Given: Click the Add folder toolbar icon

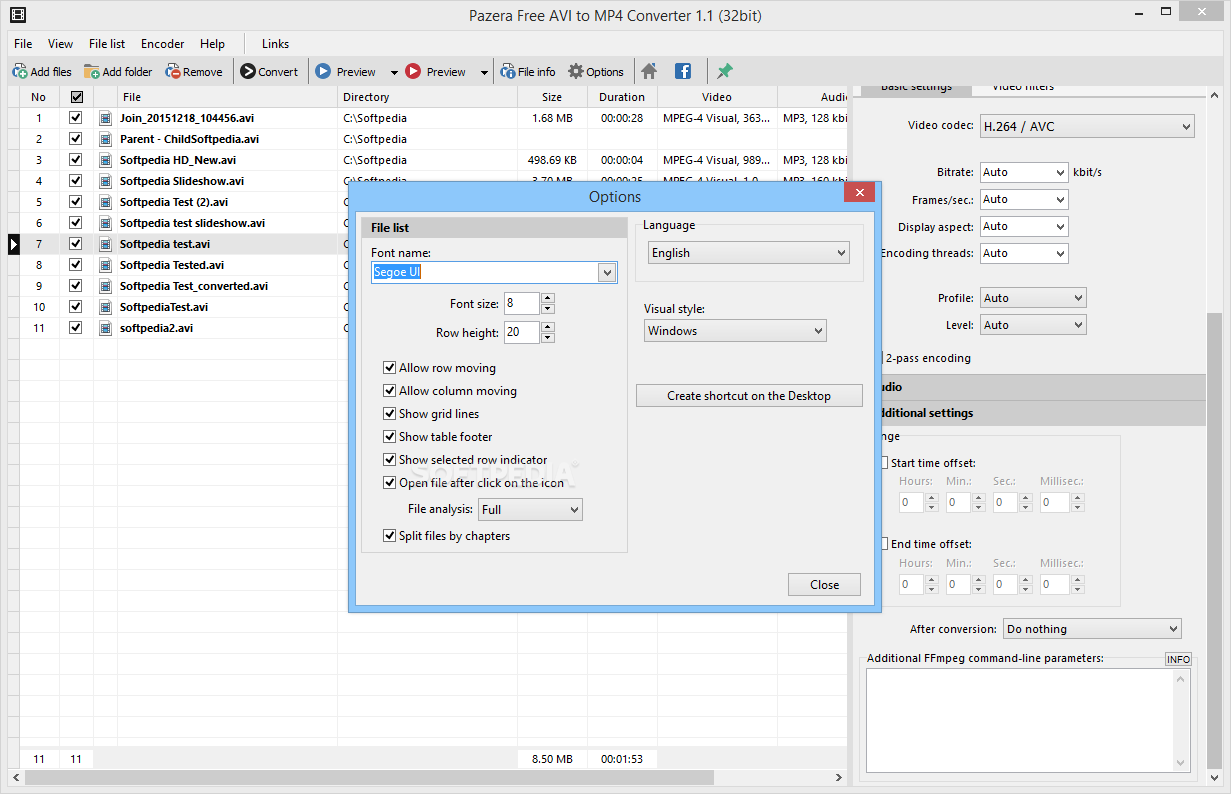Looking at the screenshot, I should click(x=92, y=72).
